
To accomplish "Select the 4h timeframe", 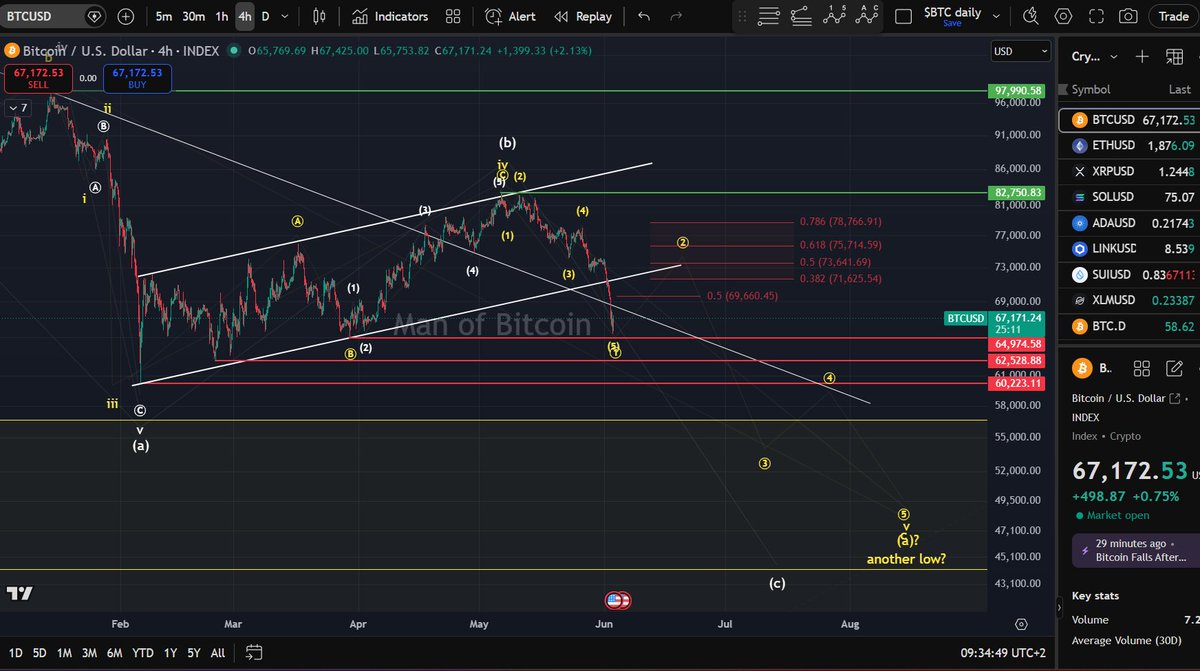I will tap(245, 16).
